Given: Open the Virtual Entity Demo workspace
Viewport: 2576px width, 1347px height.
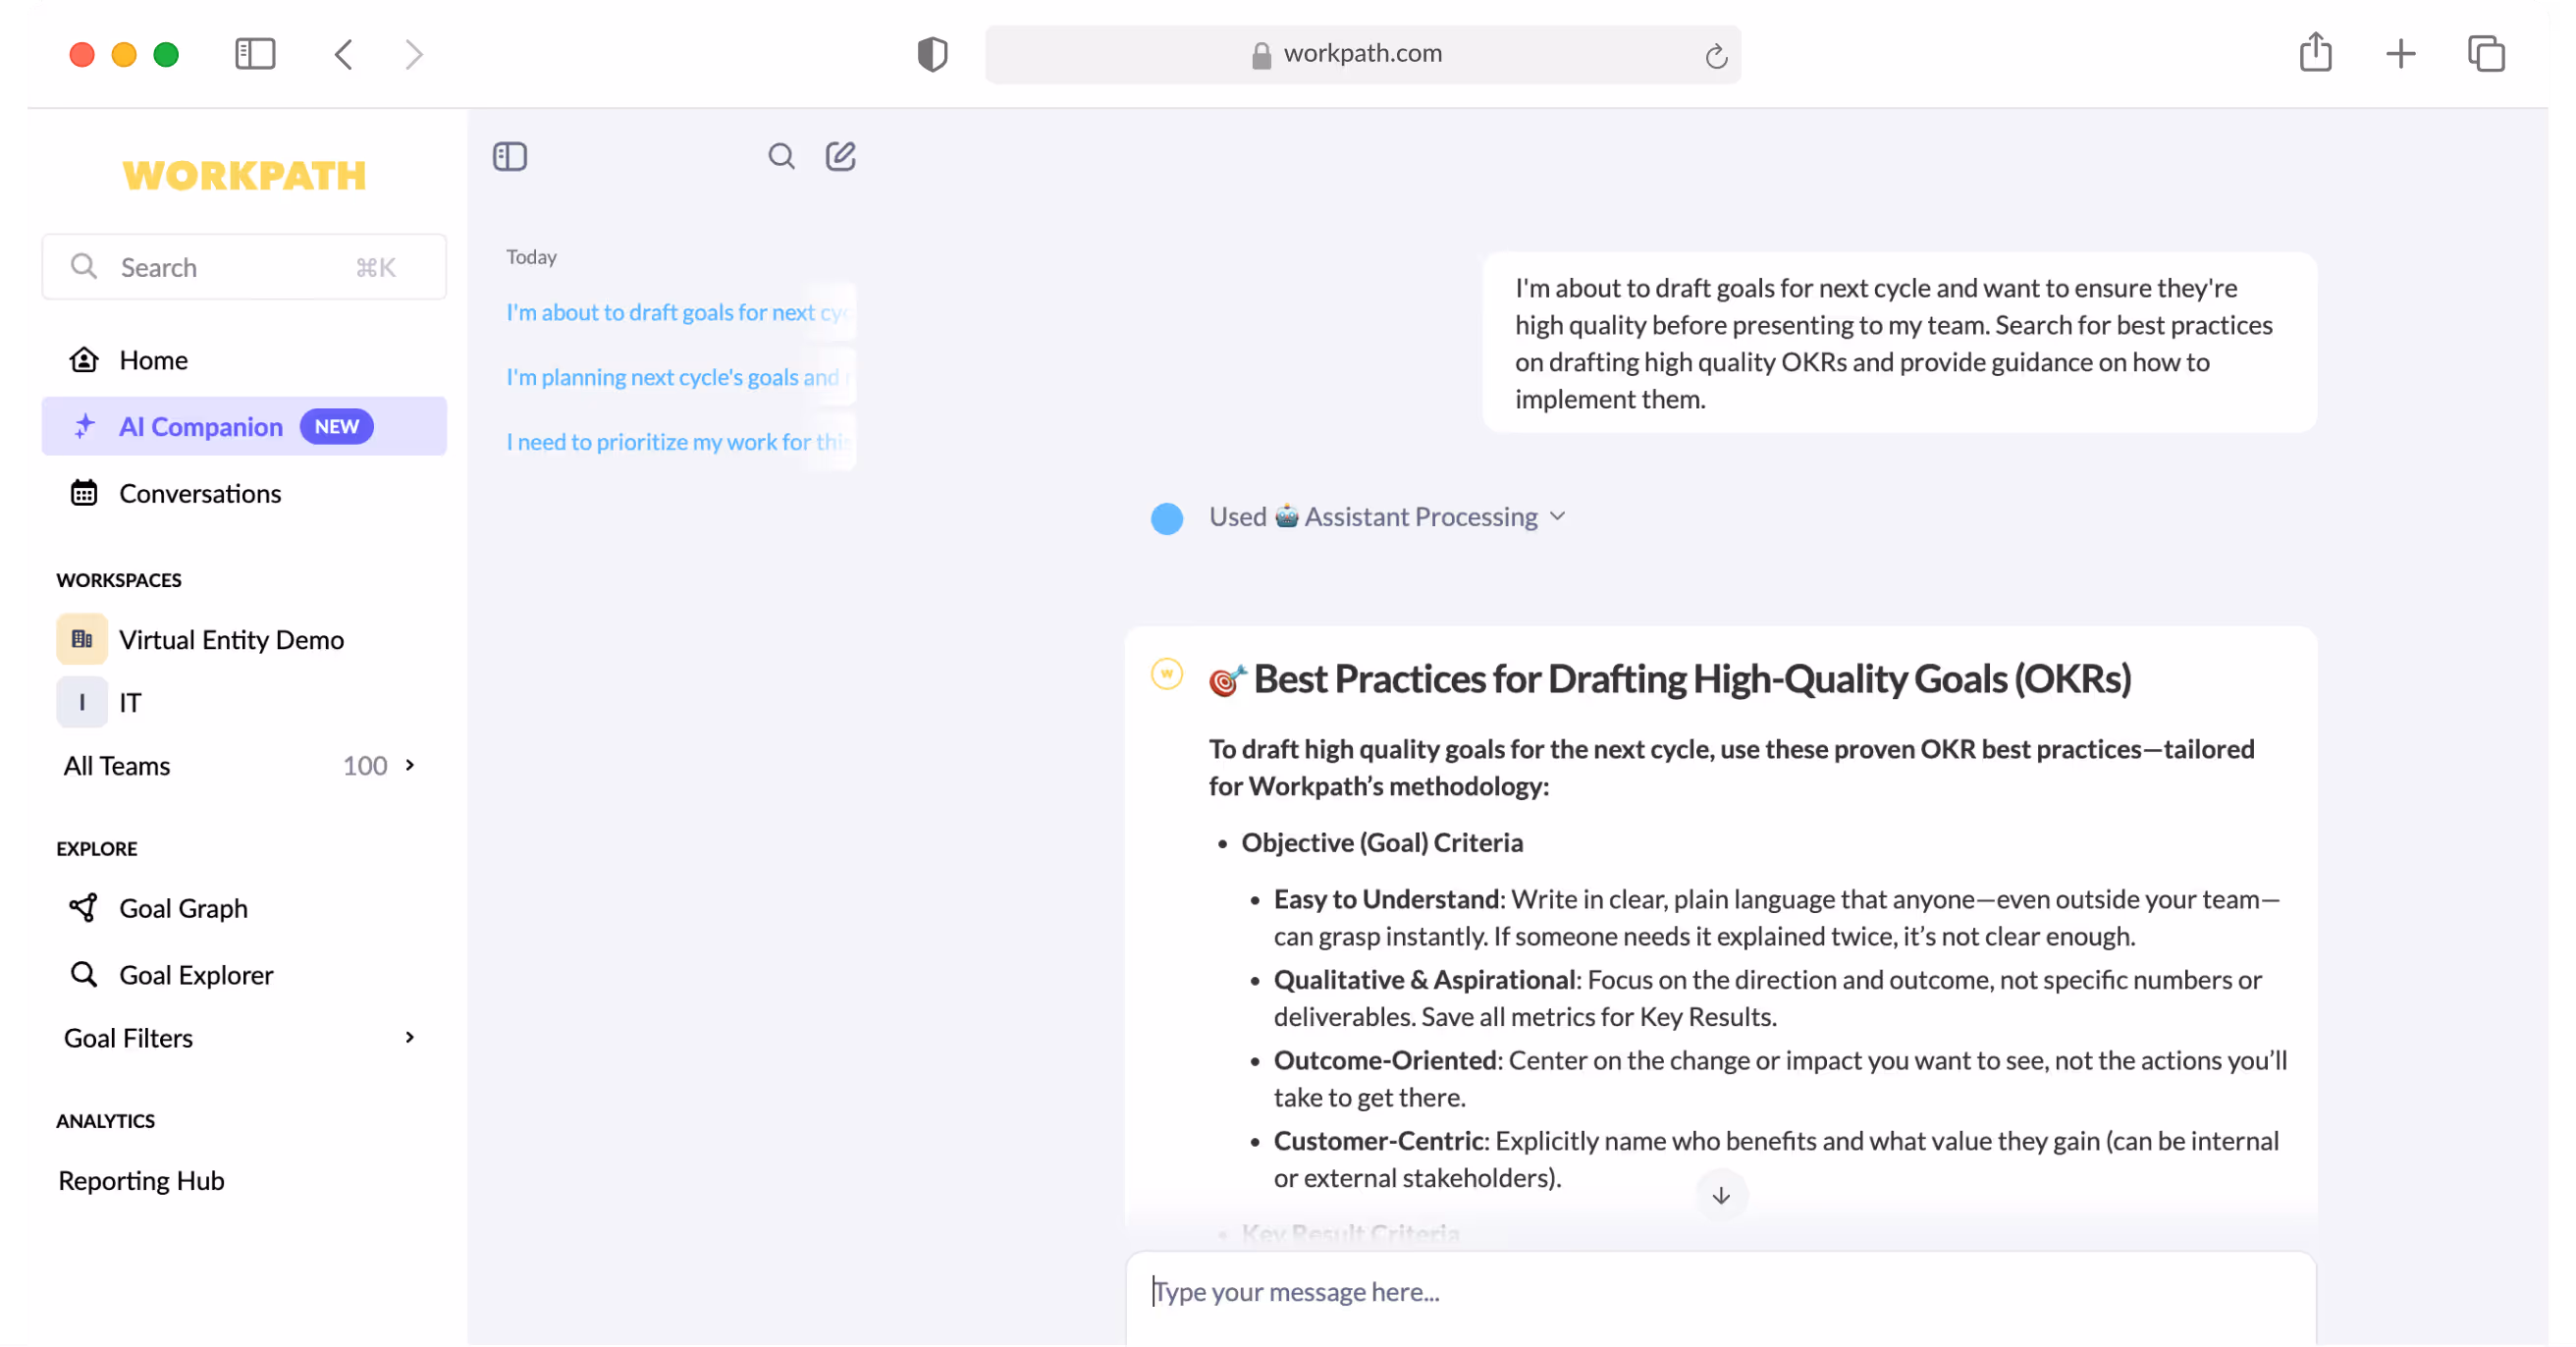Looking at the screenshot, I should (231, 639).
